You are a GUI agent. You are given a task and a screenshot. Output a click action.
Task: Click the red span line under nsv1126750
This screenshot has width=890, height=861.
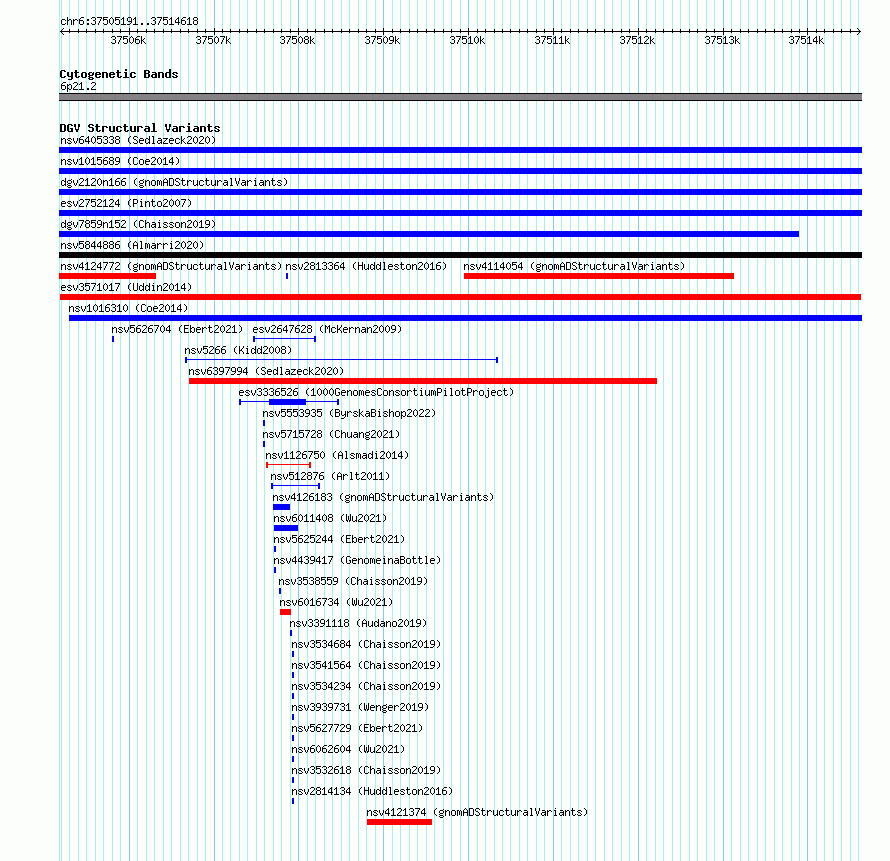[x=288, y=465]
